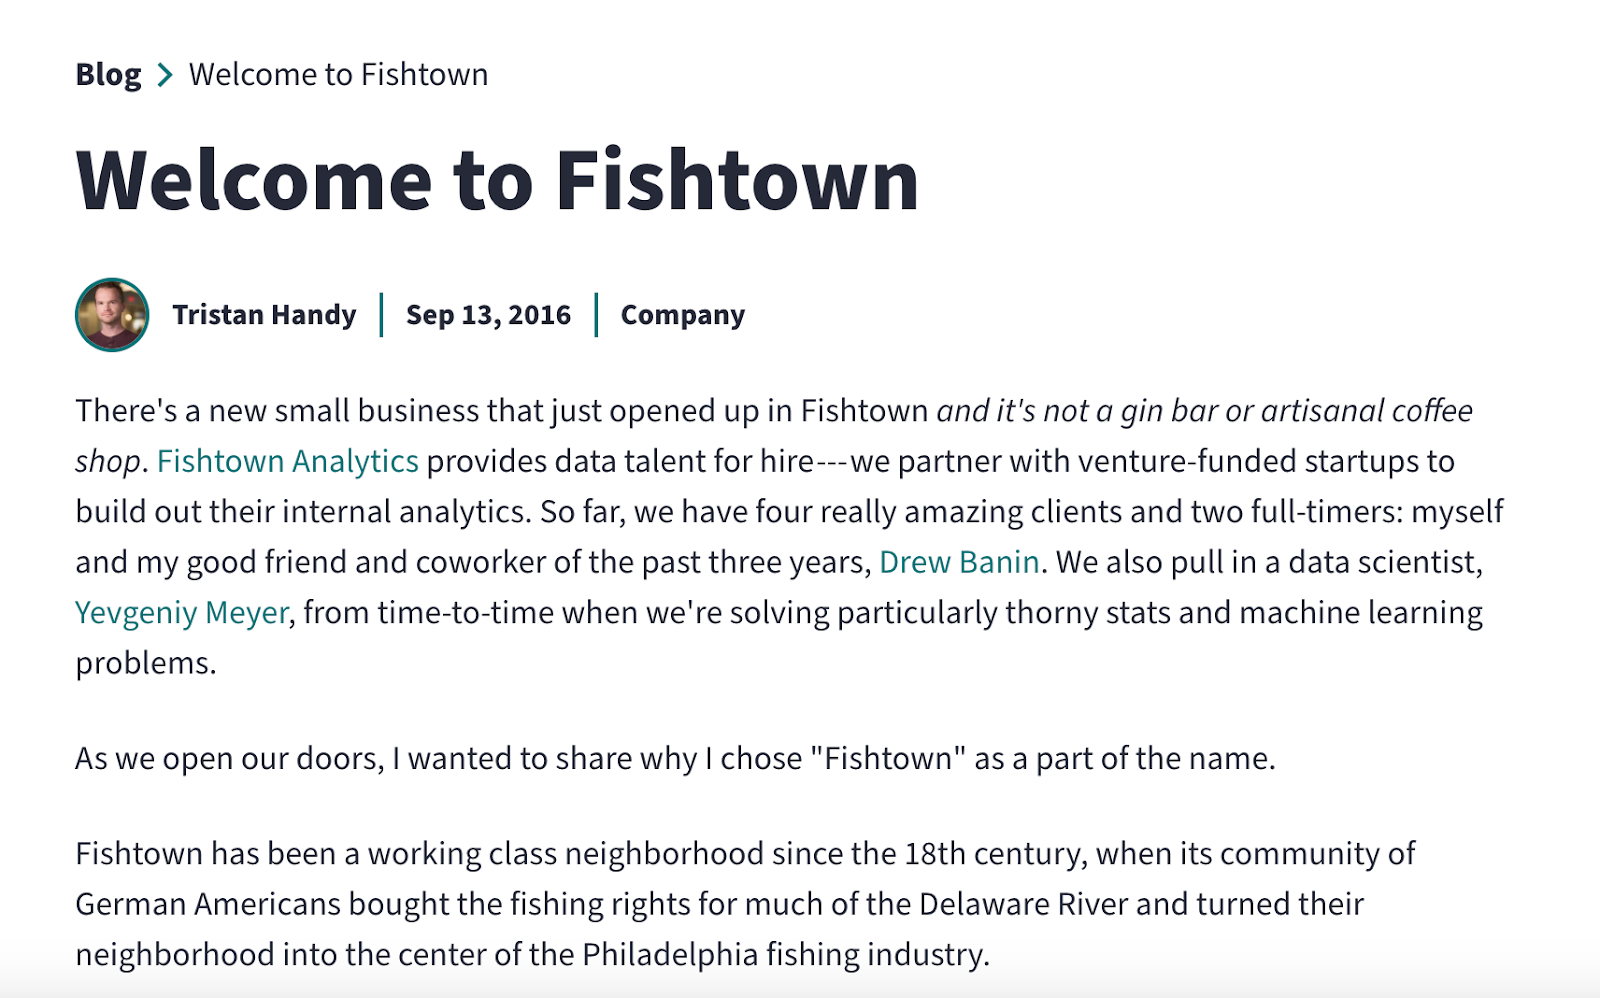Visit the Yevgeniy Meyer link
Viewport: 1600px width, 998px height.
[182, 612]
